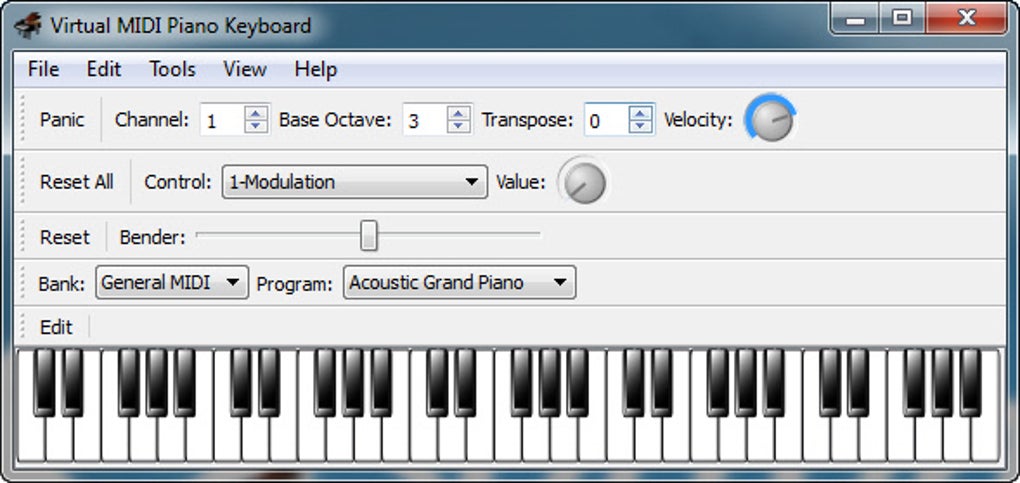Click the Bender slider handle
Image resolution: width=1020 pixels, height=483 pixels.
369,235
